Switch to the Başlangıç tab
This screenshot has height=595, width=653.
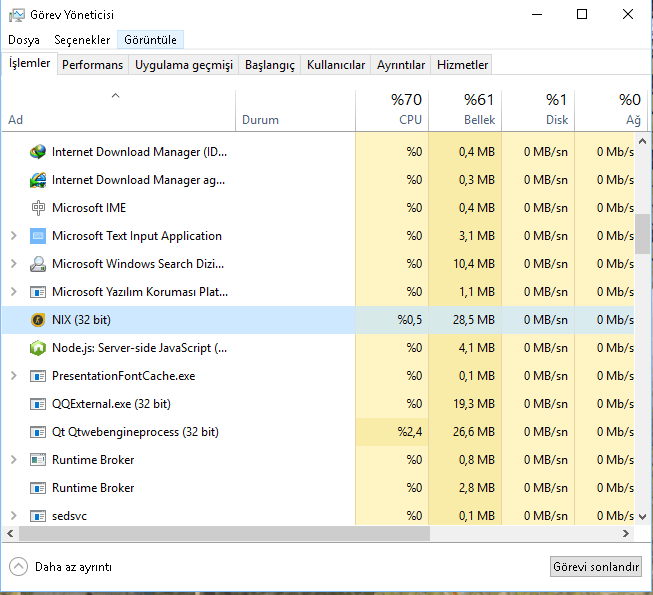coord(269,65)
